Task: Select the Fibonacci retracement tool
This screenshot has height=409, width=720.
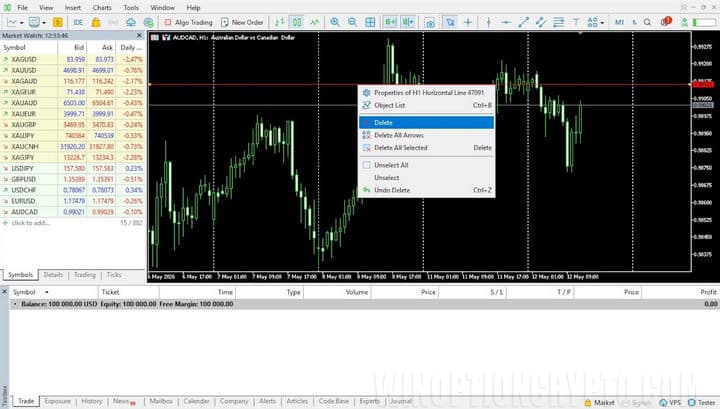Action: coord(558,22)
